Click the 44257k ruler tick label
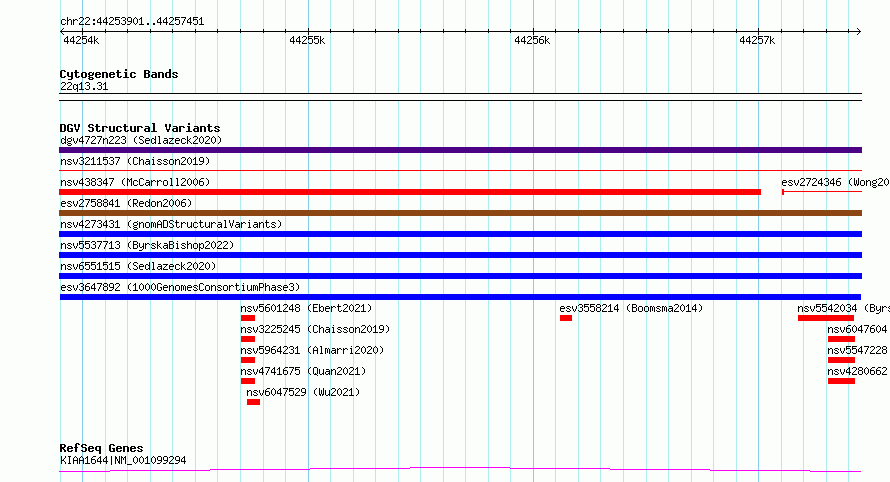 [757, 40]
